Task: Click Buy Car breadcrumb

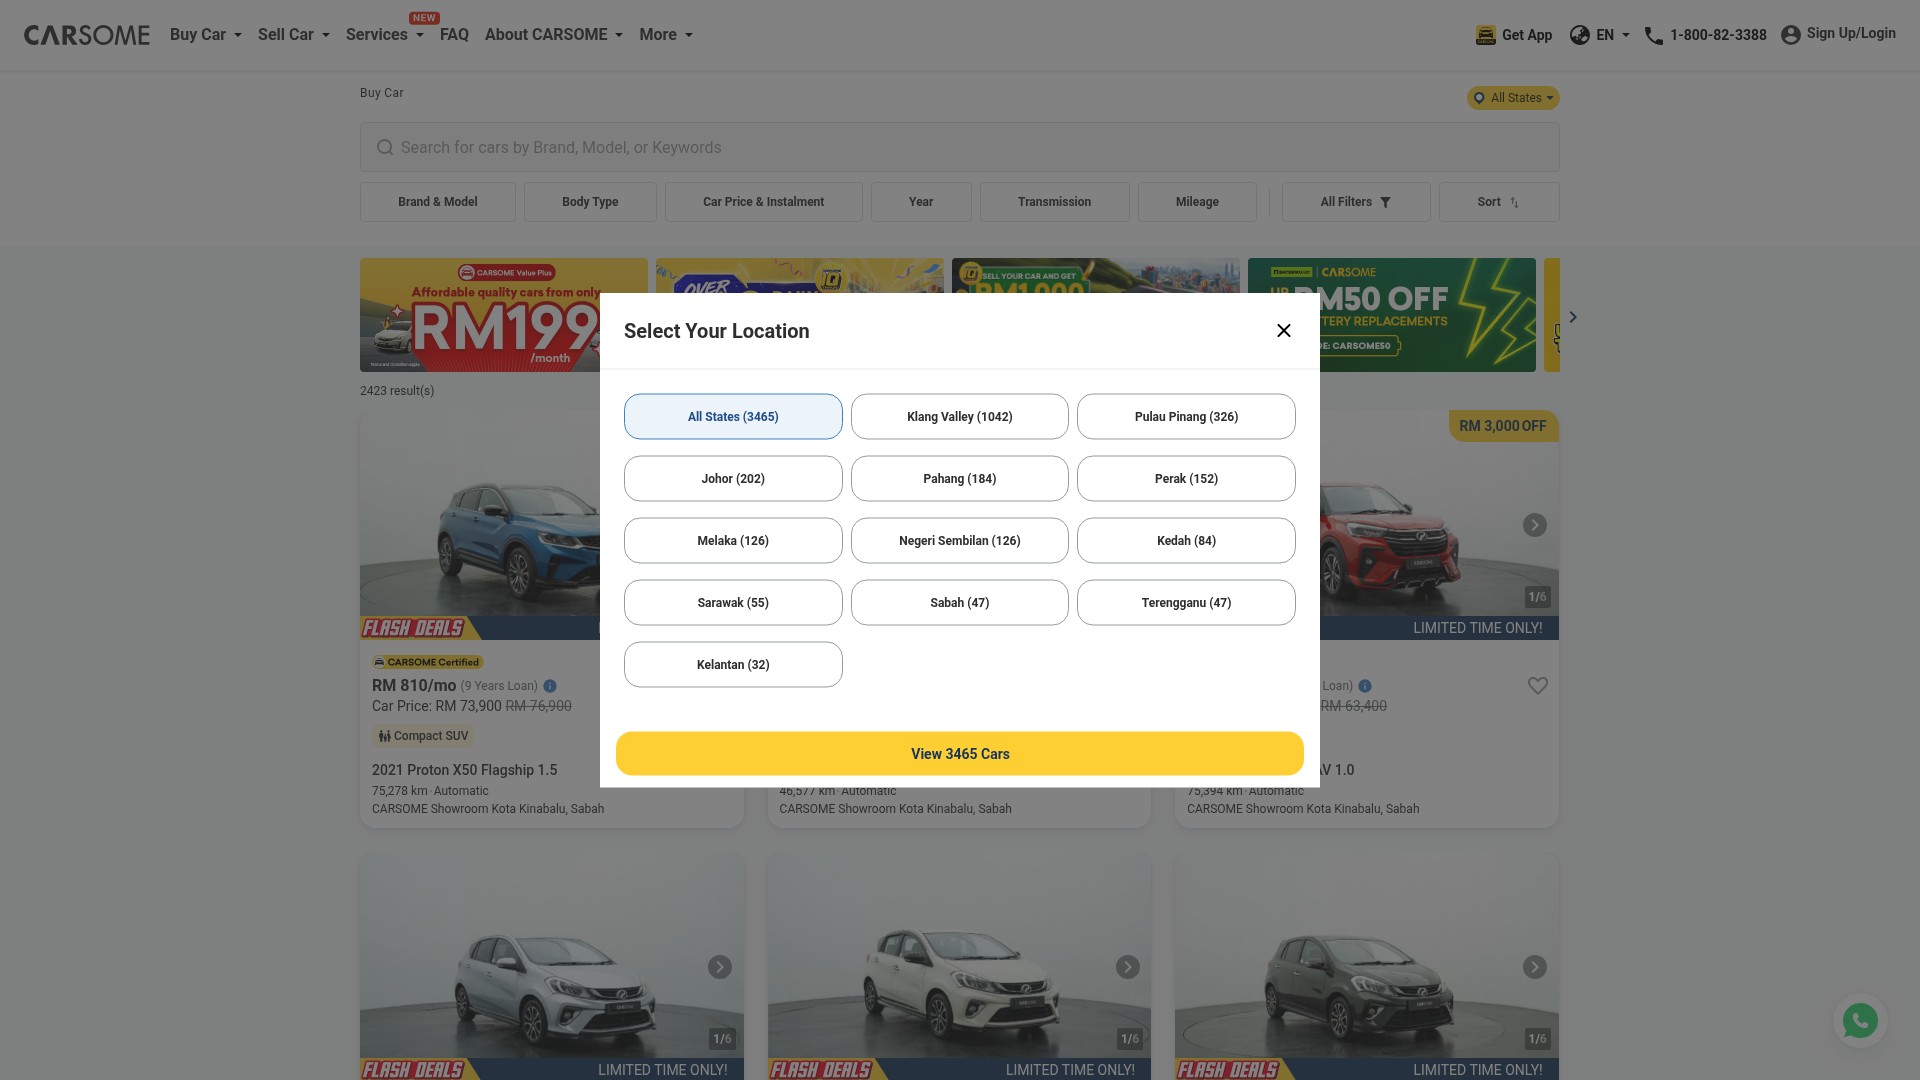Action: point(382,93)
